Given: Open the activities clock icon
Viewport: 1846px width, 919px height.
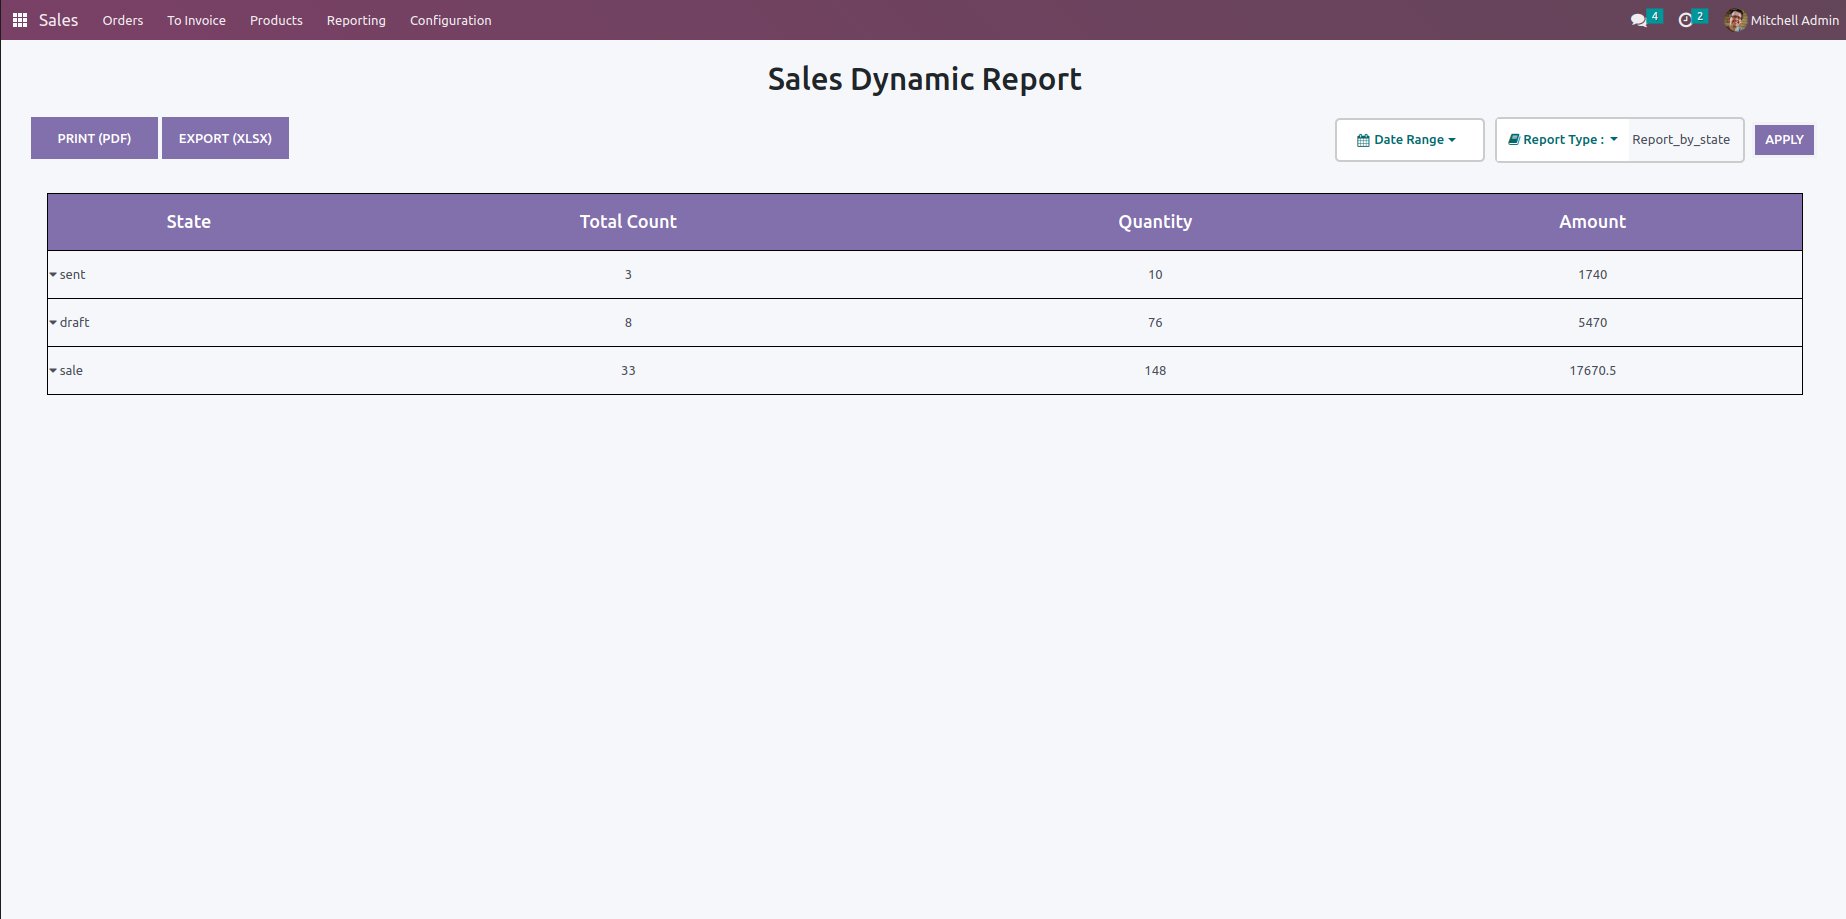Looking at the screenshot, I should pos(1685,20).
